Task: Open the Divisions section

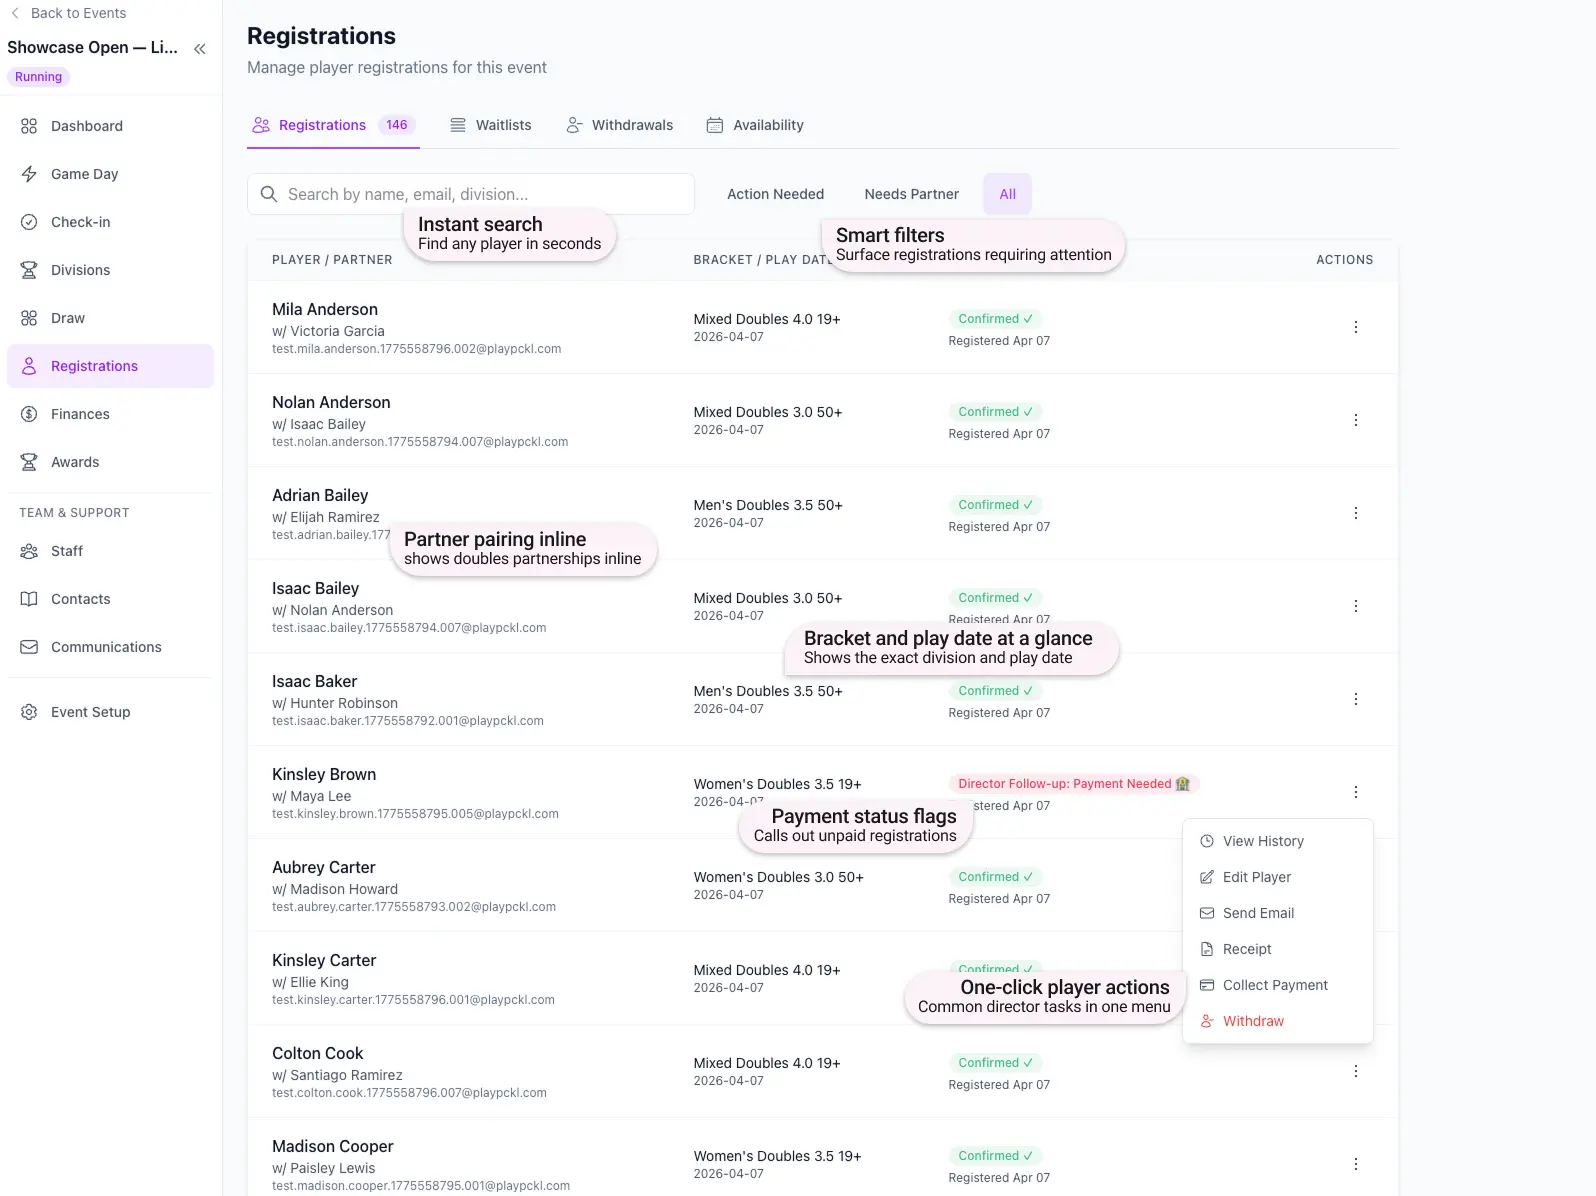Action: pyautogui.click(x=80, y=270)
